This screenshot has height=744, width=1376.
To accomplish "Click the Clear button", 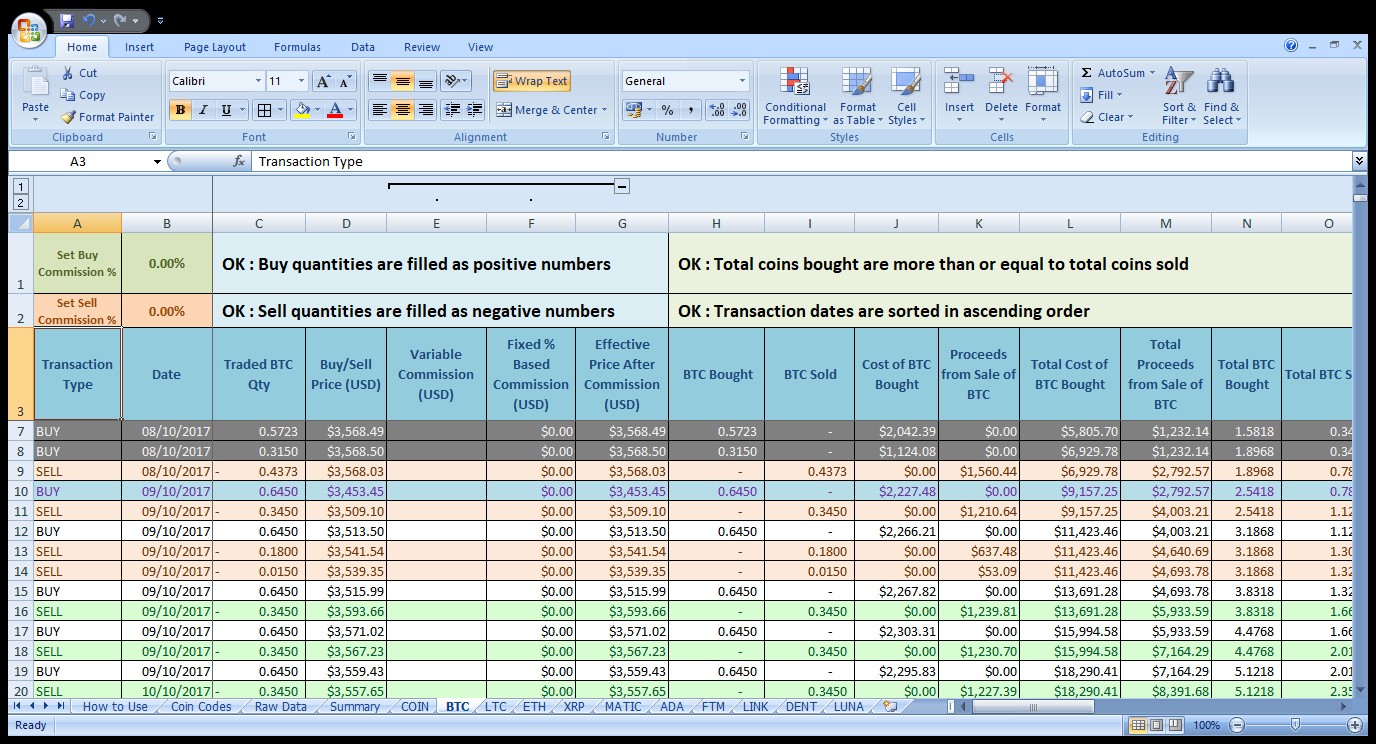I will tap(1107, 117).
